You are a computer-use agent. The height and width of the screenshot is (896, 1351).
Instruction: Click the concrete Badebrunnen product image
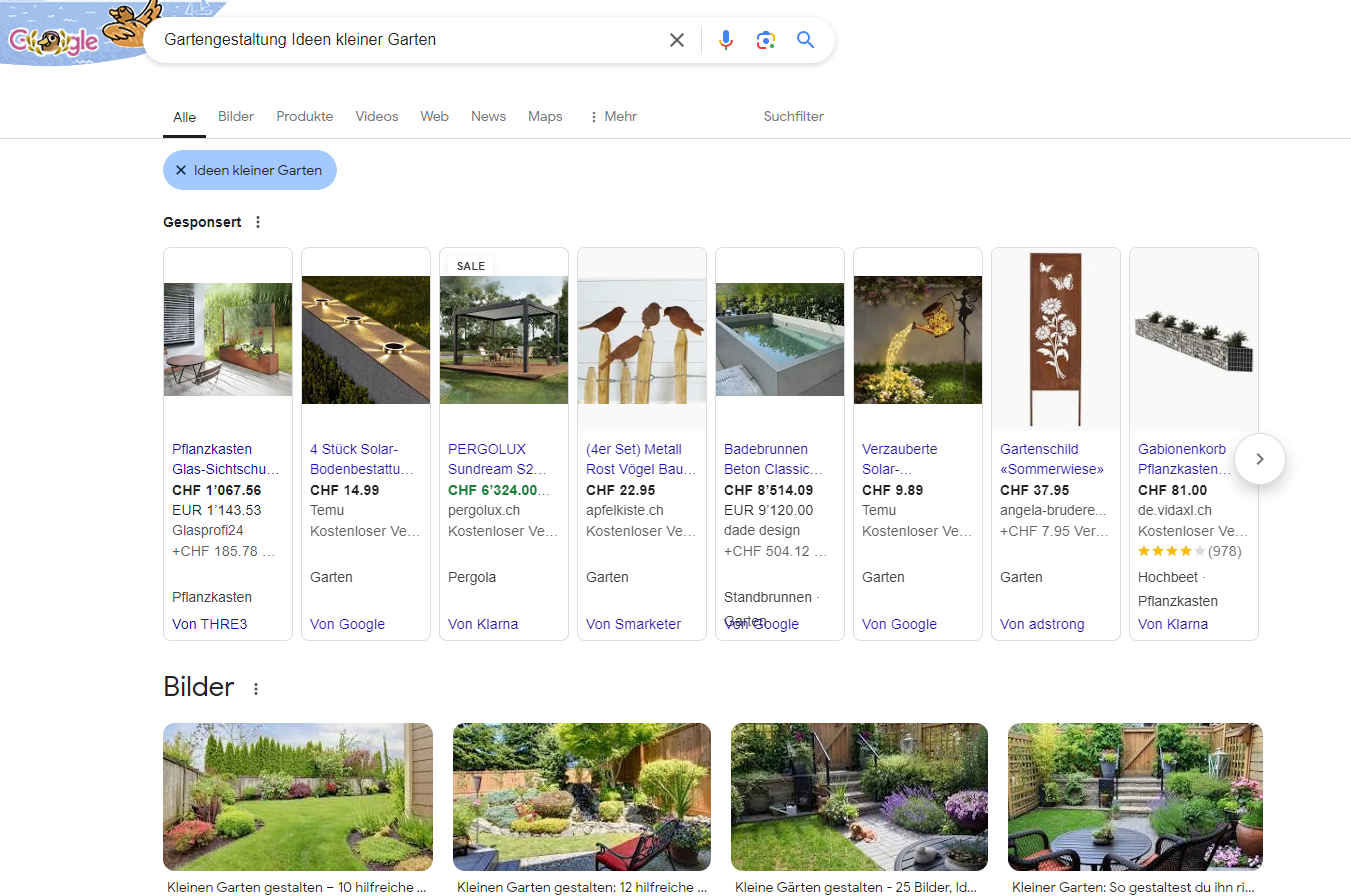(x=780, y=340)
